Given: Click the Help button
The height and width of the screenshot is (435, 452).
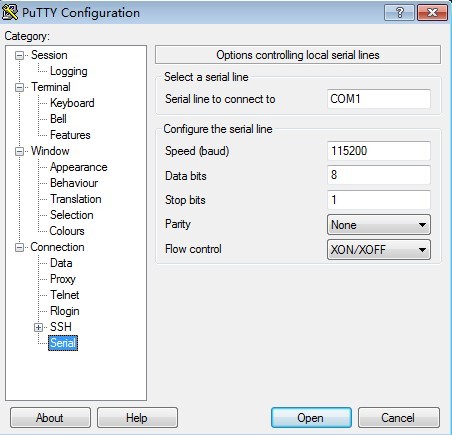Looking at the screenshot, I should [137, 418].
